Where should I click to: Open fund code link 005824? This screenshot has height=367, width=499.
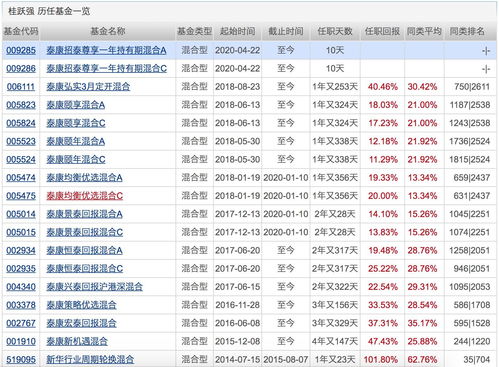pyautogui.click(x=21, y=123)
